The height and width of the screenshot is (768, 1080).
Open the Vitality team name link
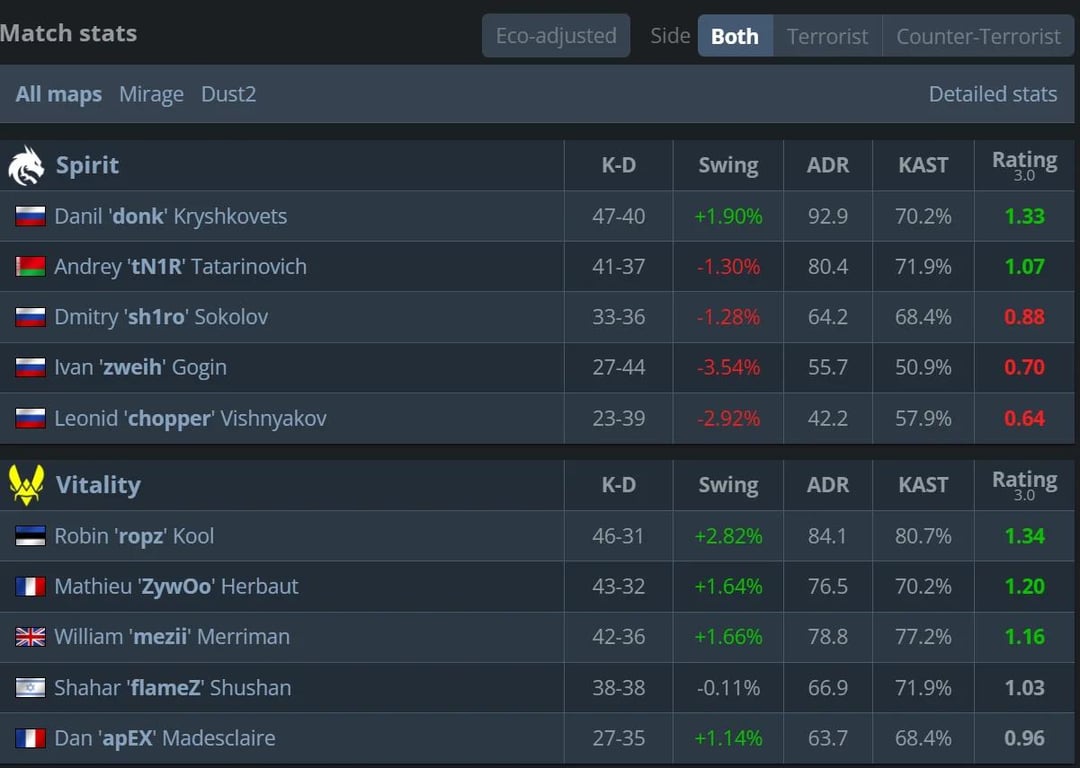coord(98,485)
